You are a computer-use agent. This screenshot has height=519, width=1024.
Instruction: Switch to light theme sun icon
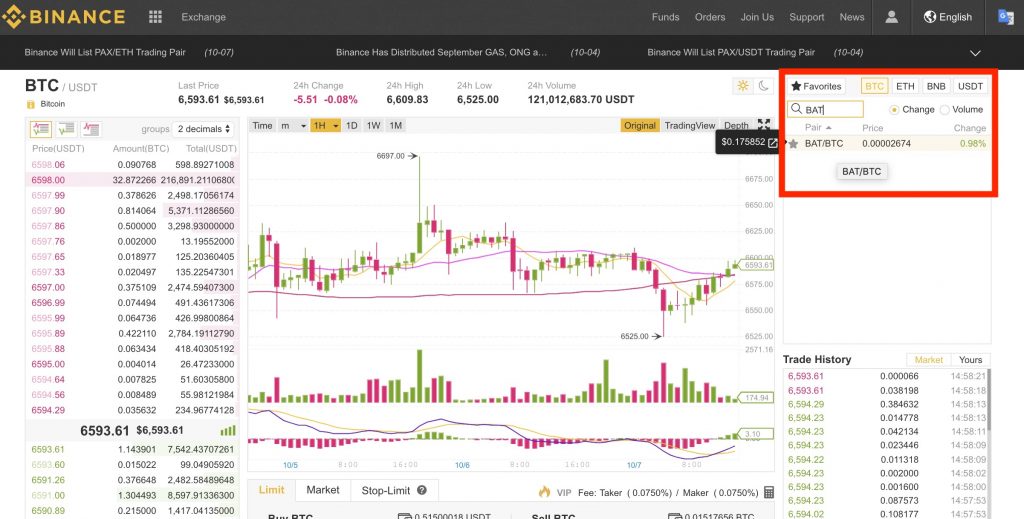[x=743, y=86]
